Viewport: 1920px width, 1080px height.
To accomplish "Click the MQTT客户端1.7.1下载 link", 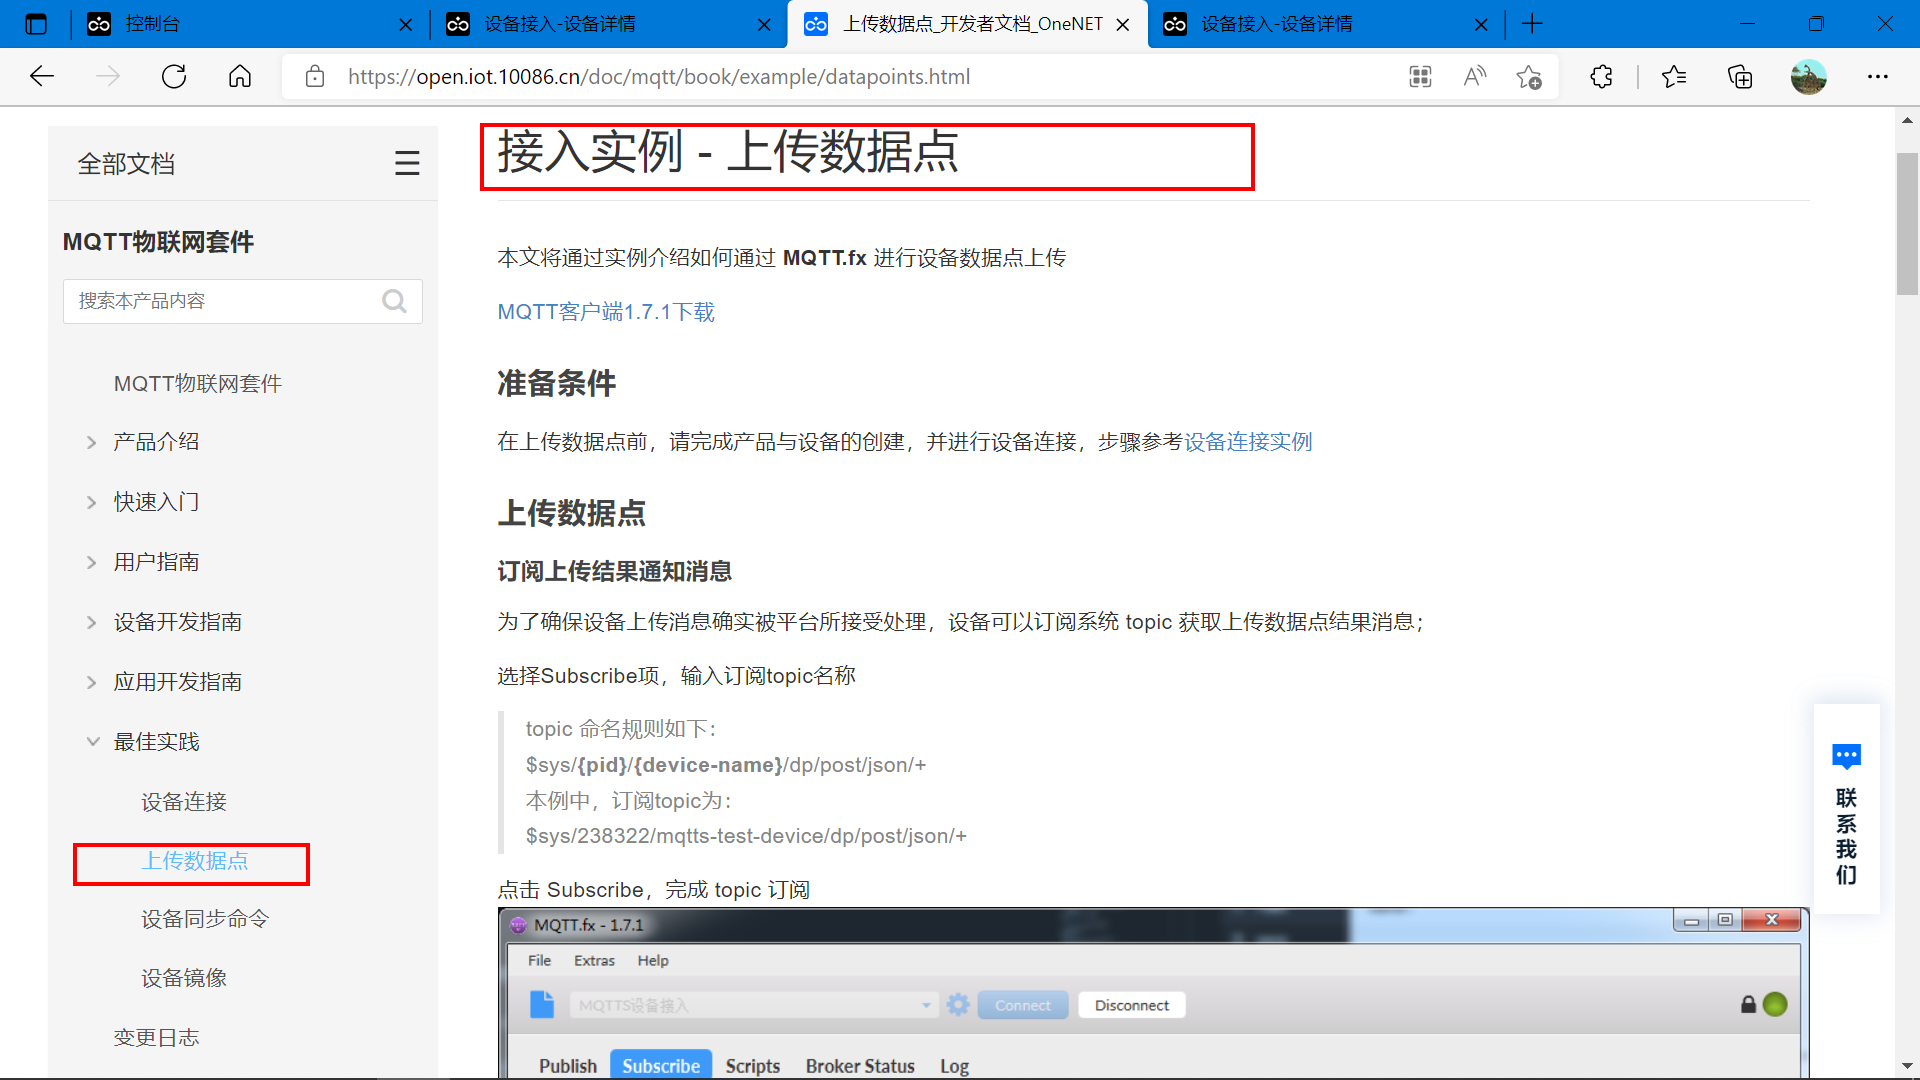I will click(606, 312).
